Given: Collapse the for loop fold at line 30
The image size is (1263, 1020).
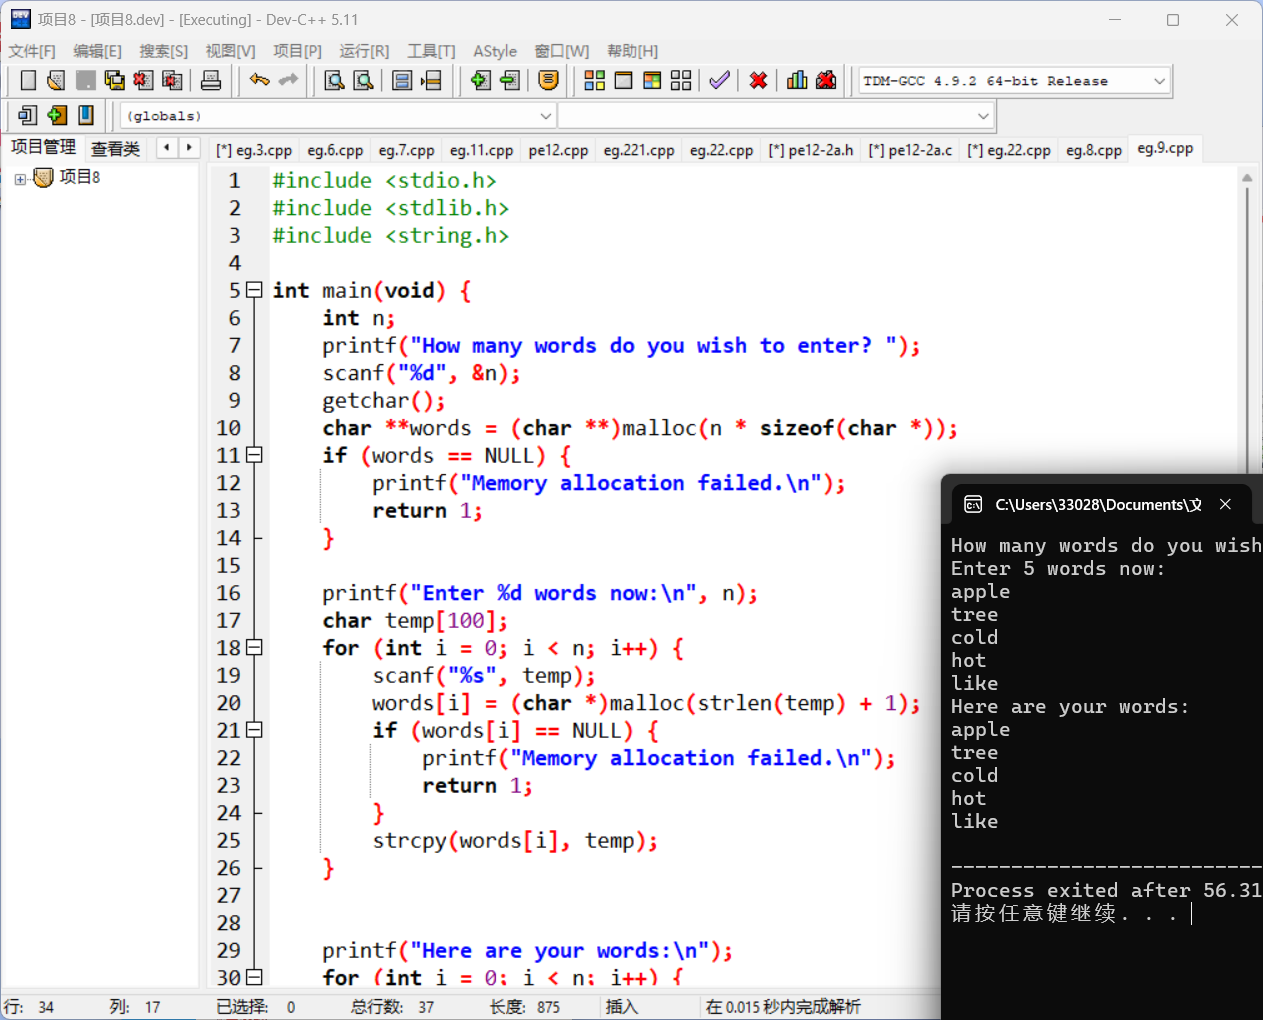Looking at the screenshot, I should coord(254,977).
